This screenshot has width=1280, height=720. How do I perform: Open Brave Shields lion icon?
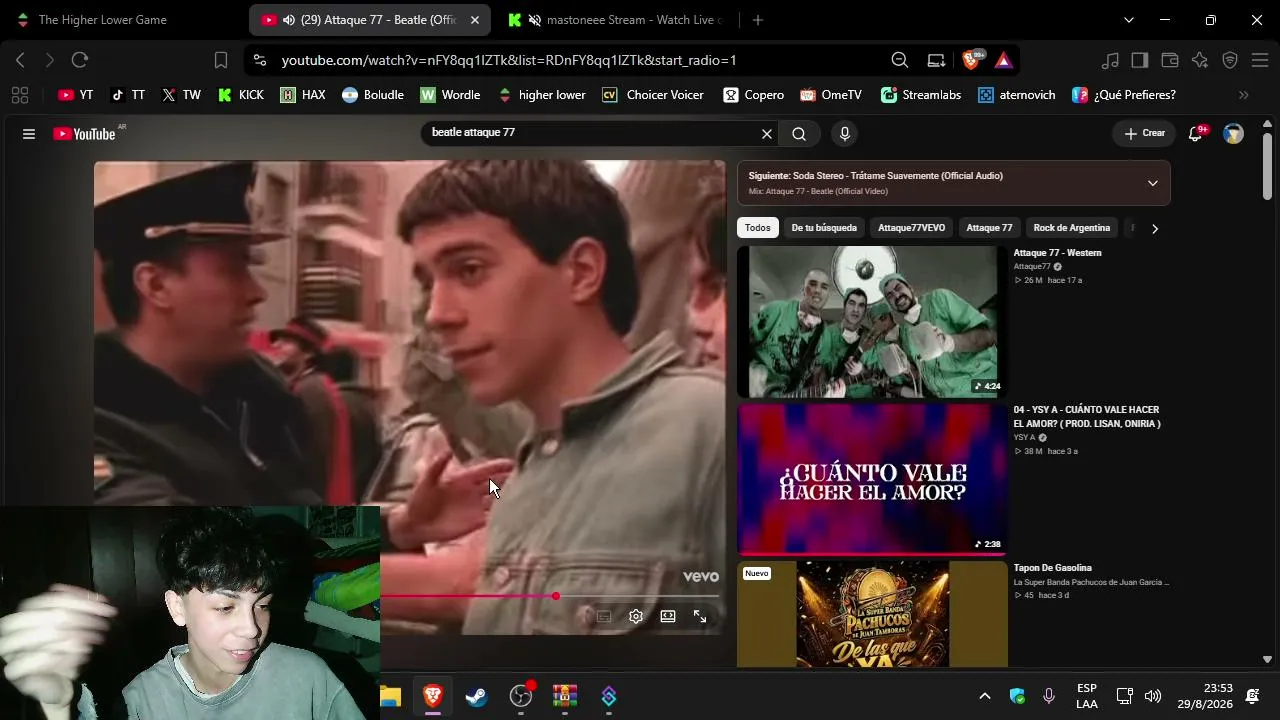971,60
